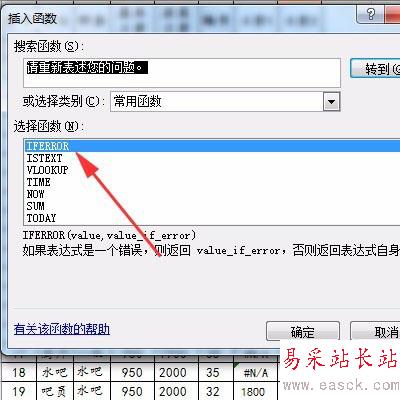
Task: Click the help question mark button
Action: [x=370, y=14]
